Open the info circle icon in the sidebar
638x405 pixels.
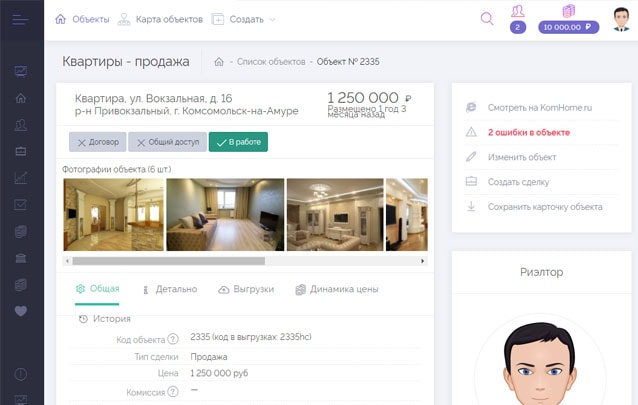coord(21,374)
